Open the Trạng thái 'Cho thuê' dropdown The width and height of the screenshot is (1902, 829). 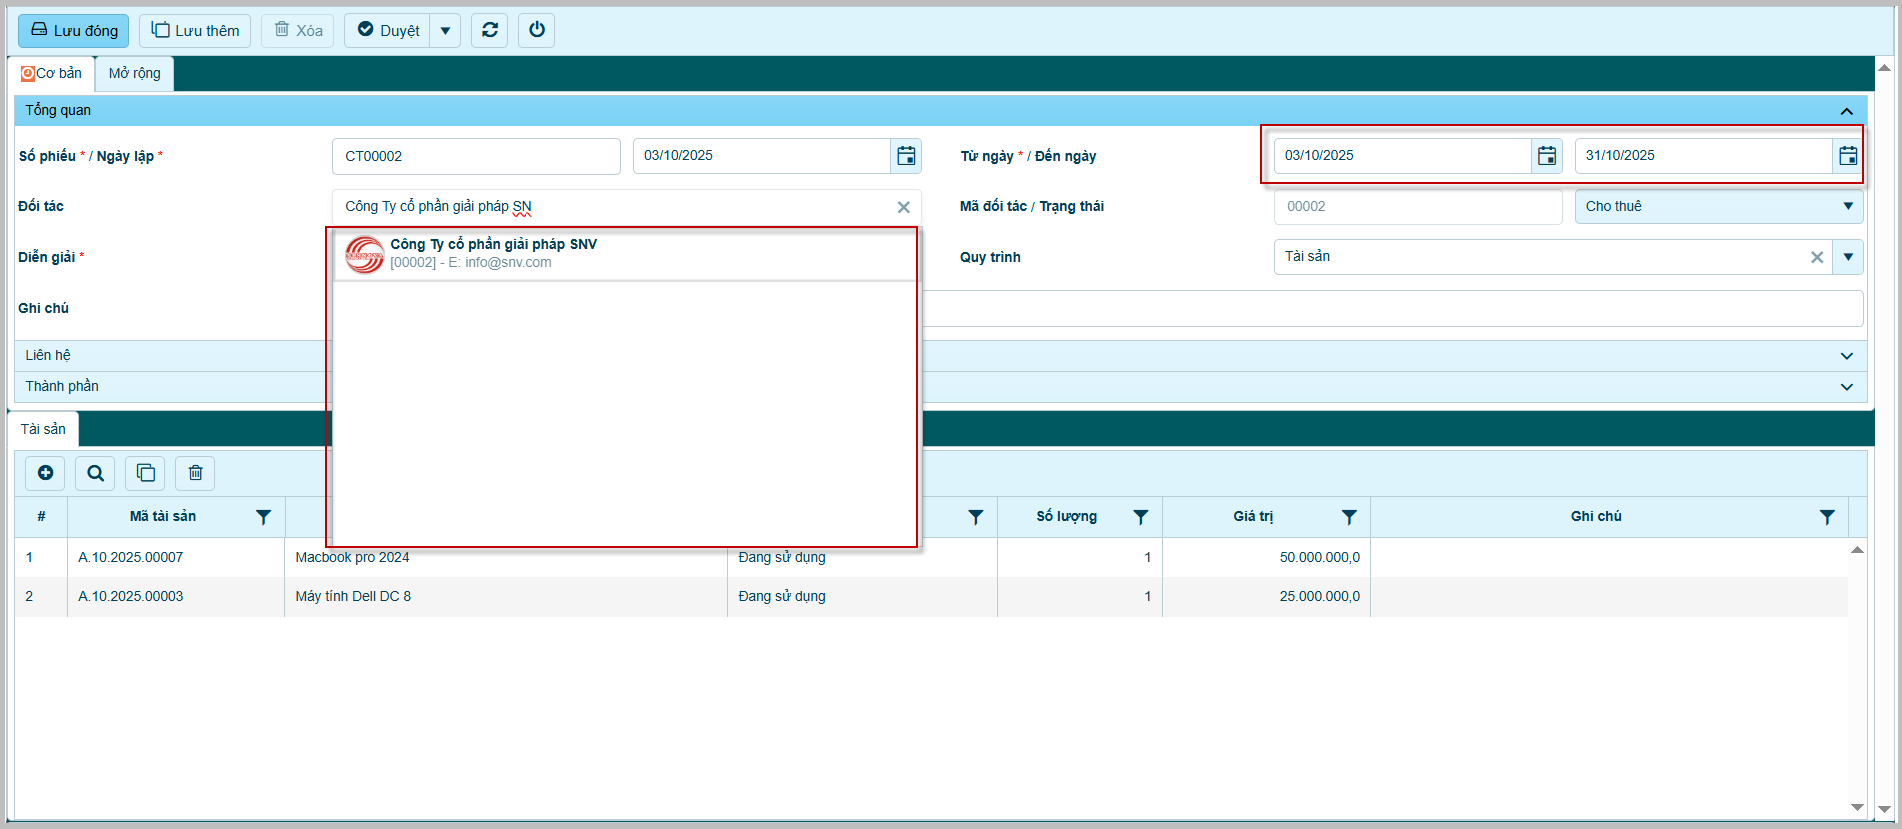(x=1847, y=206)
